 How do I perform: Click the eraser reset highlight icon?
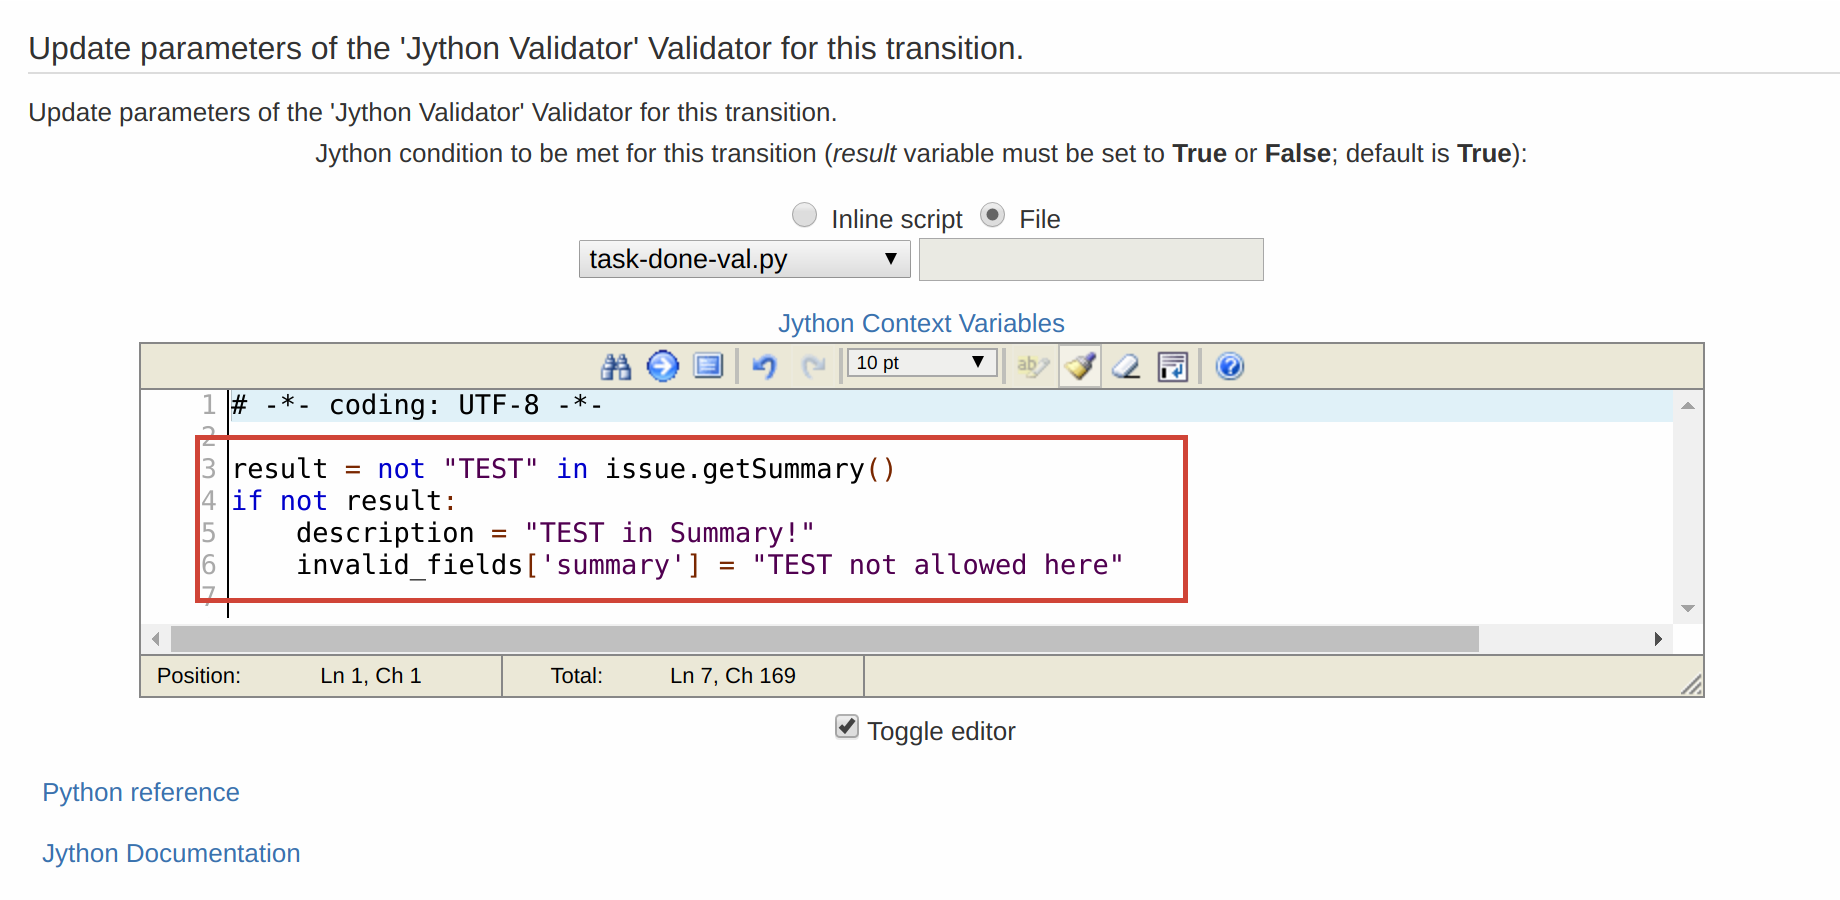click(1126, 367)
